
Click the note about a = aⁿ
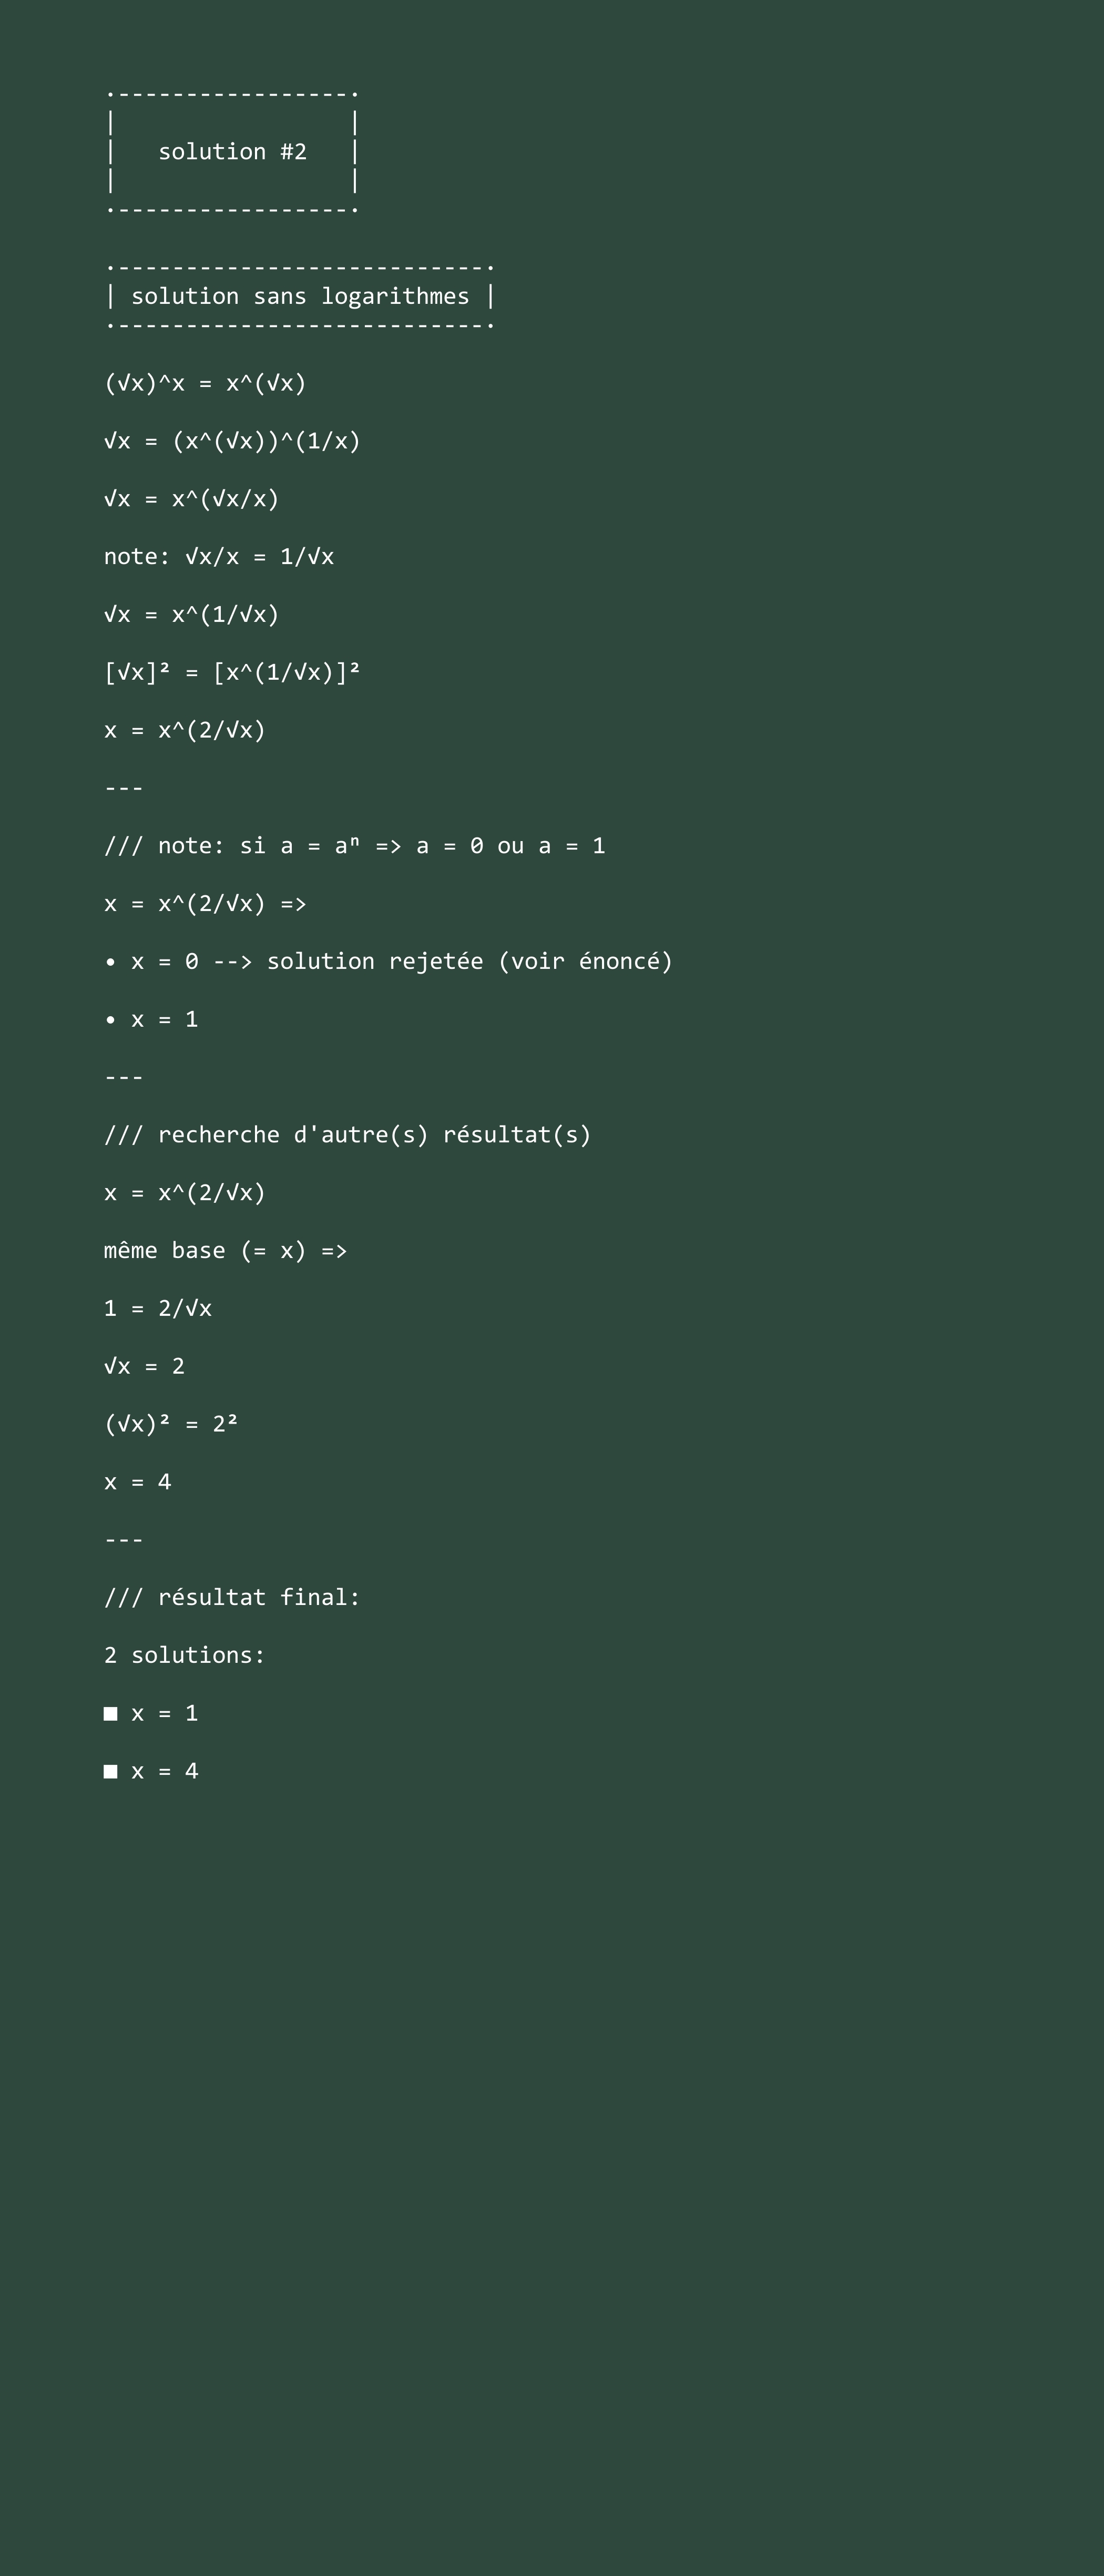point(355,846)
